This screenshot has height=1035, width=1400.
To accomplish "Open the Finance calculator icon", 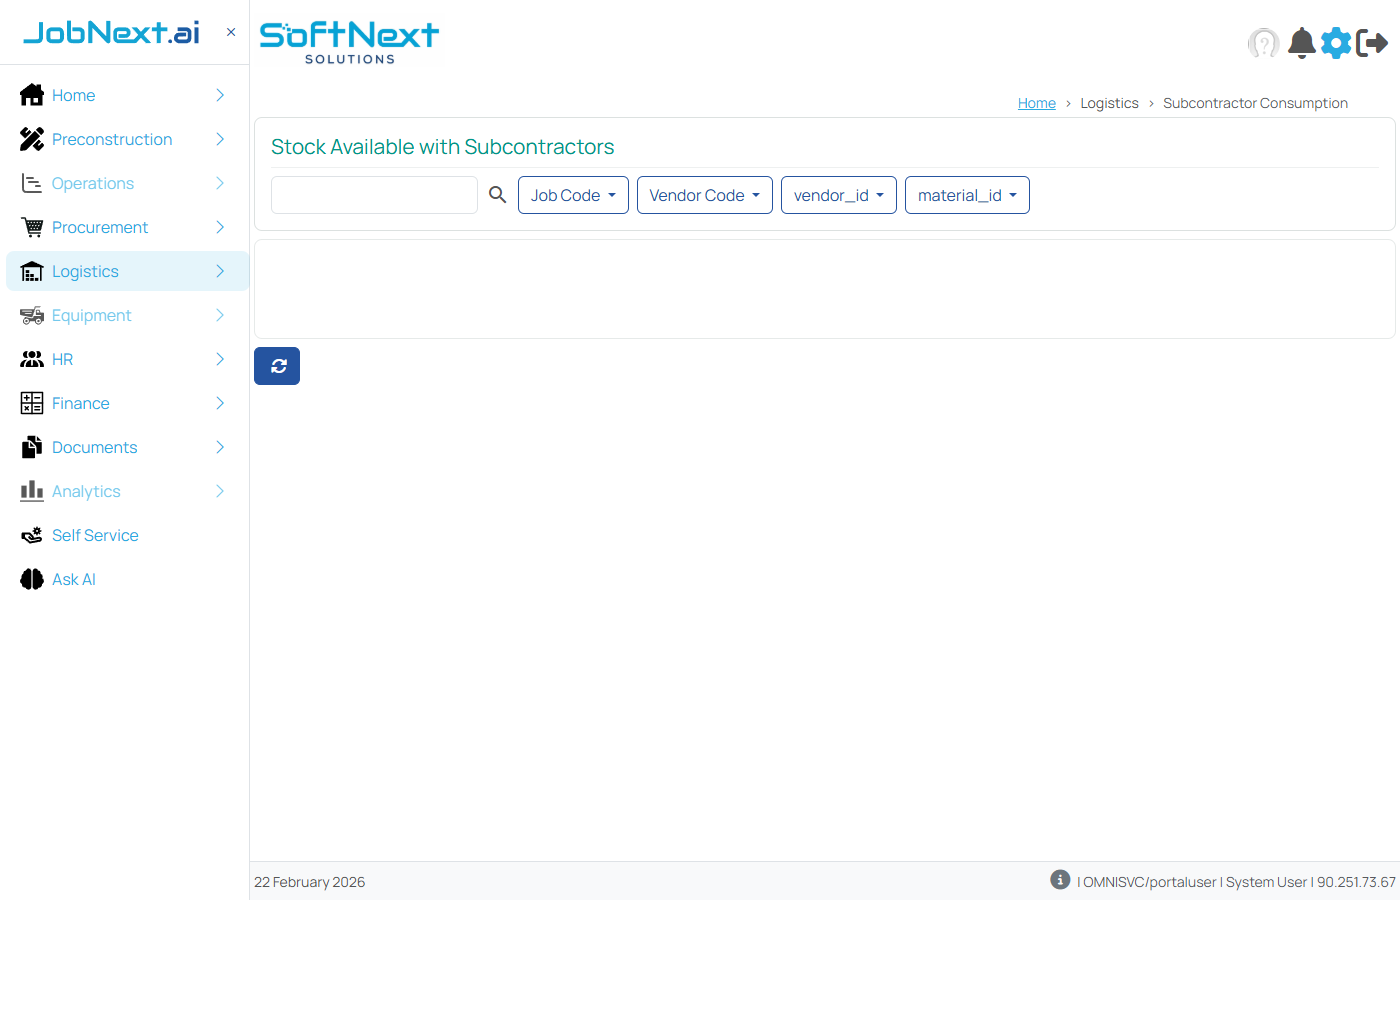I will (x=31, y=403).
